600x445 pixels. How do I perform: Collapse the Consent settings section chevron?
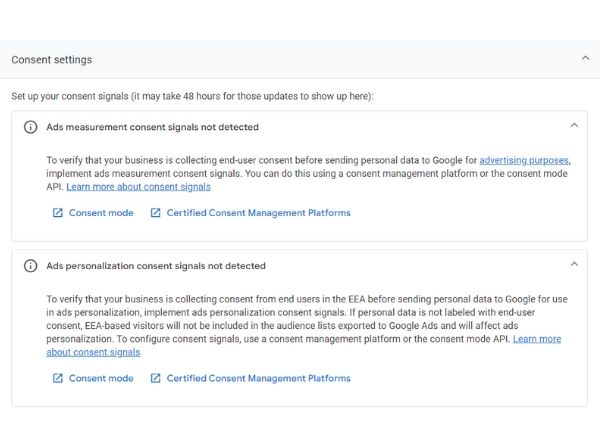tap(585, 59)
